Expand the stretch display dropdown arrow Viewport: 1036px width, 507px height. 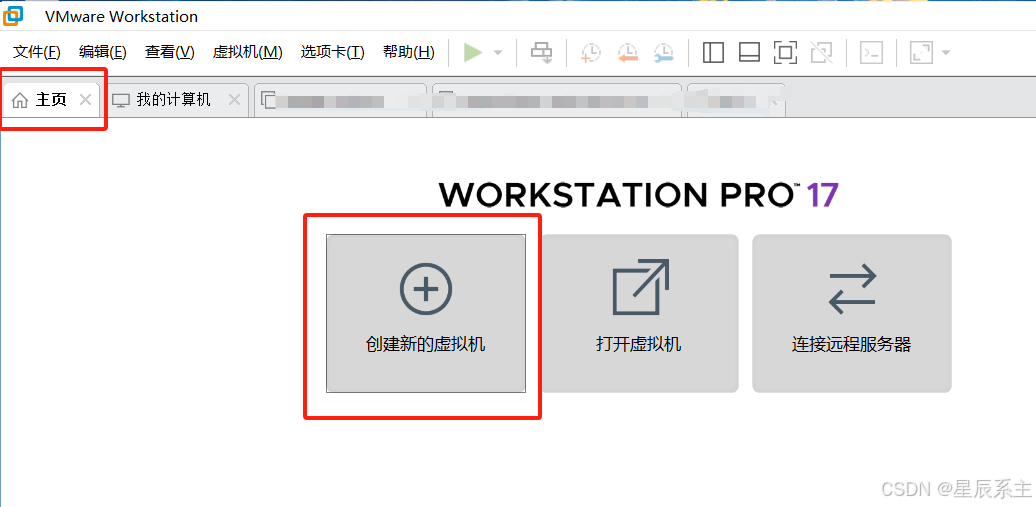coord(945,52)
